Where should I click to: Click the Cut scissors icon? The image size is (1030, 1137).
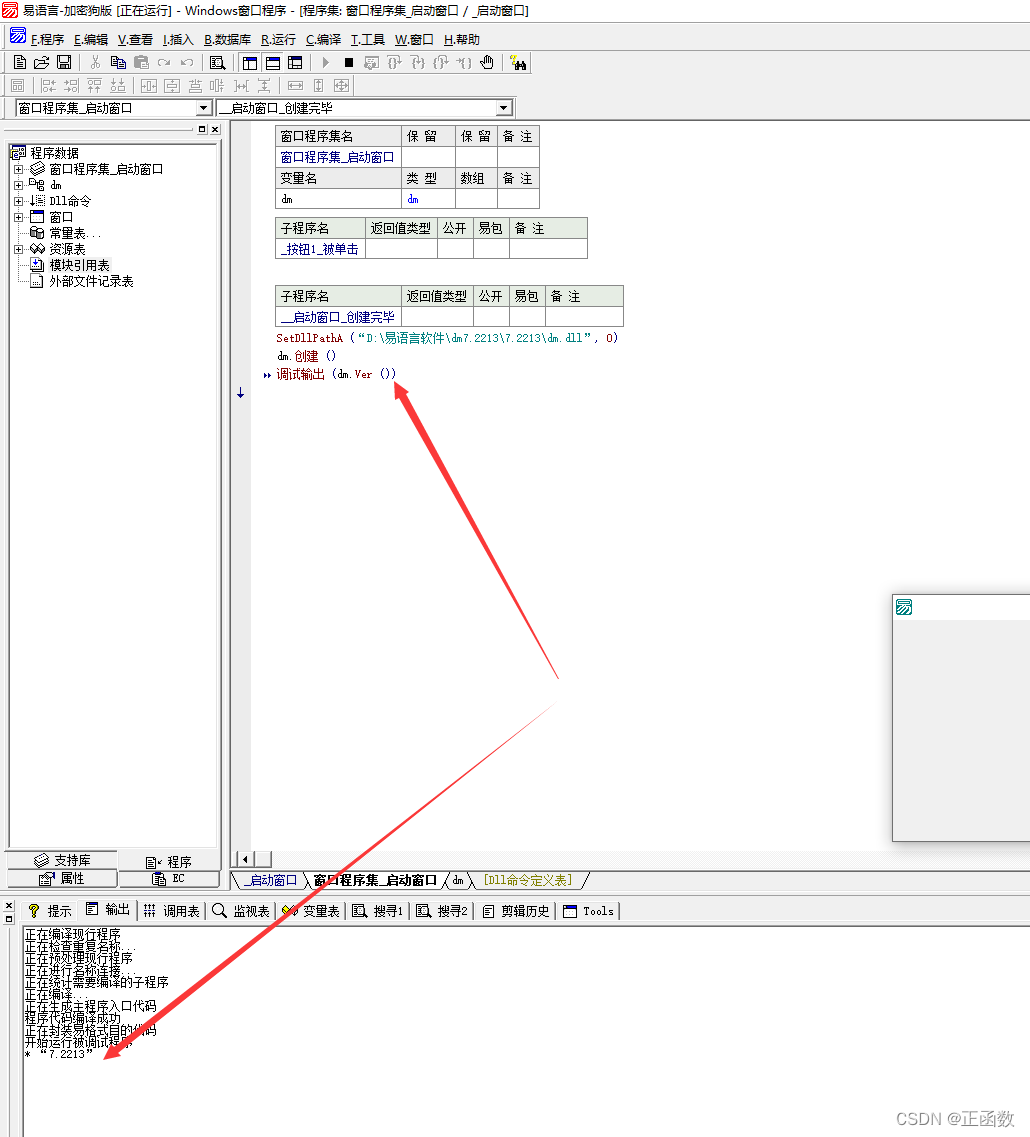click(x=95, y=63)
